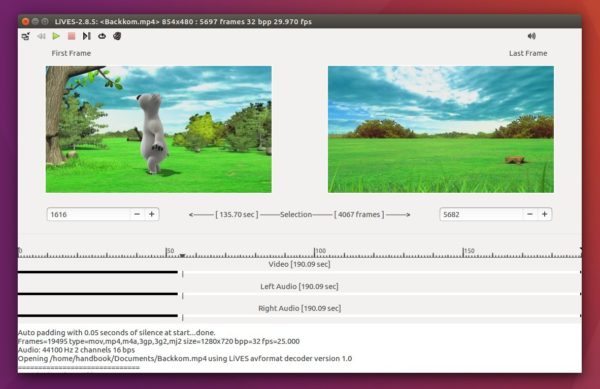
Task: Start playback with the green play icon
Action: click(x=56, y=36)
